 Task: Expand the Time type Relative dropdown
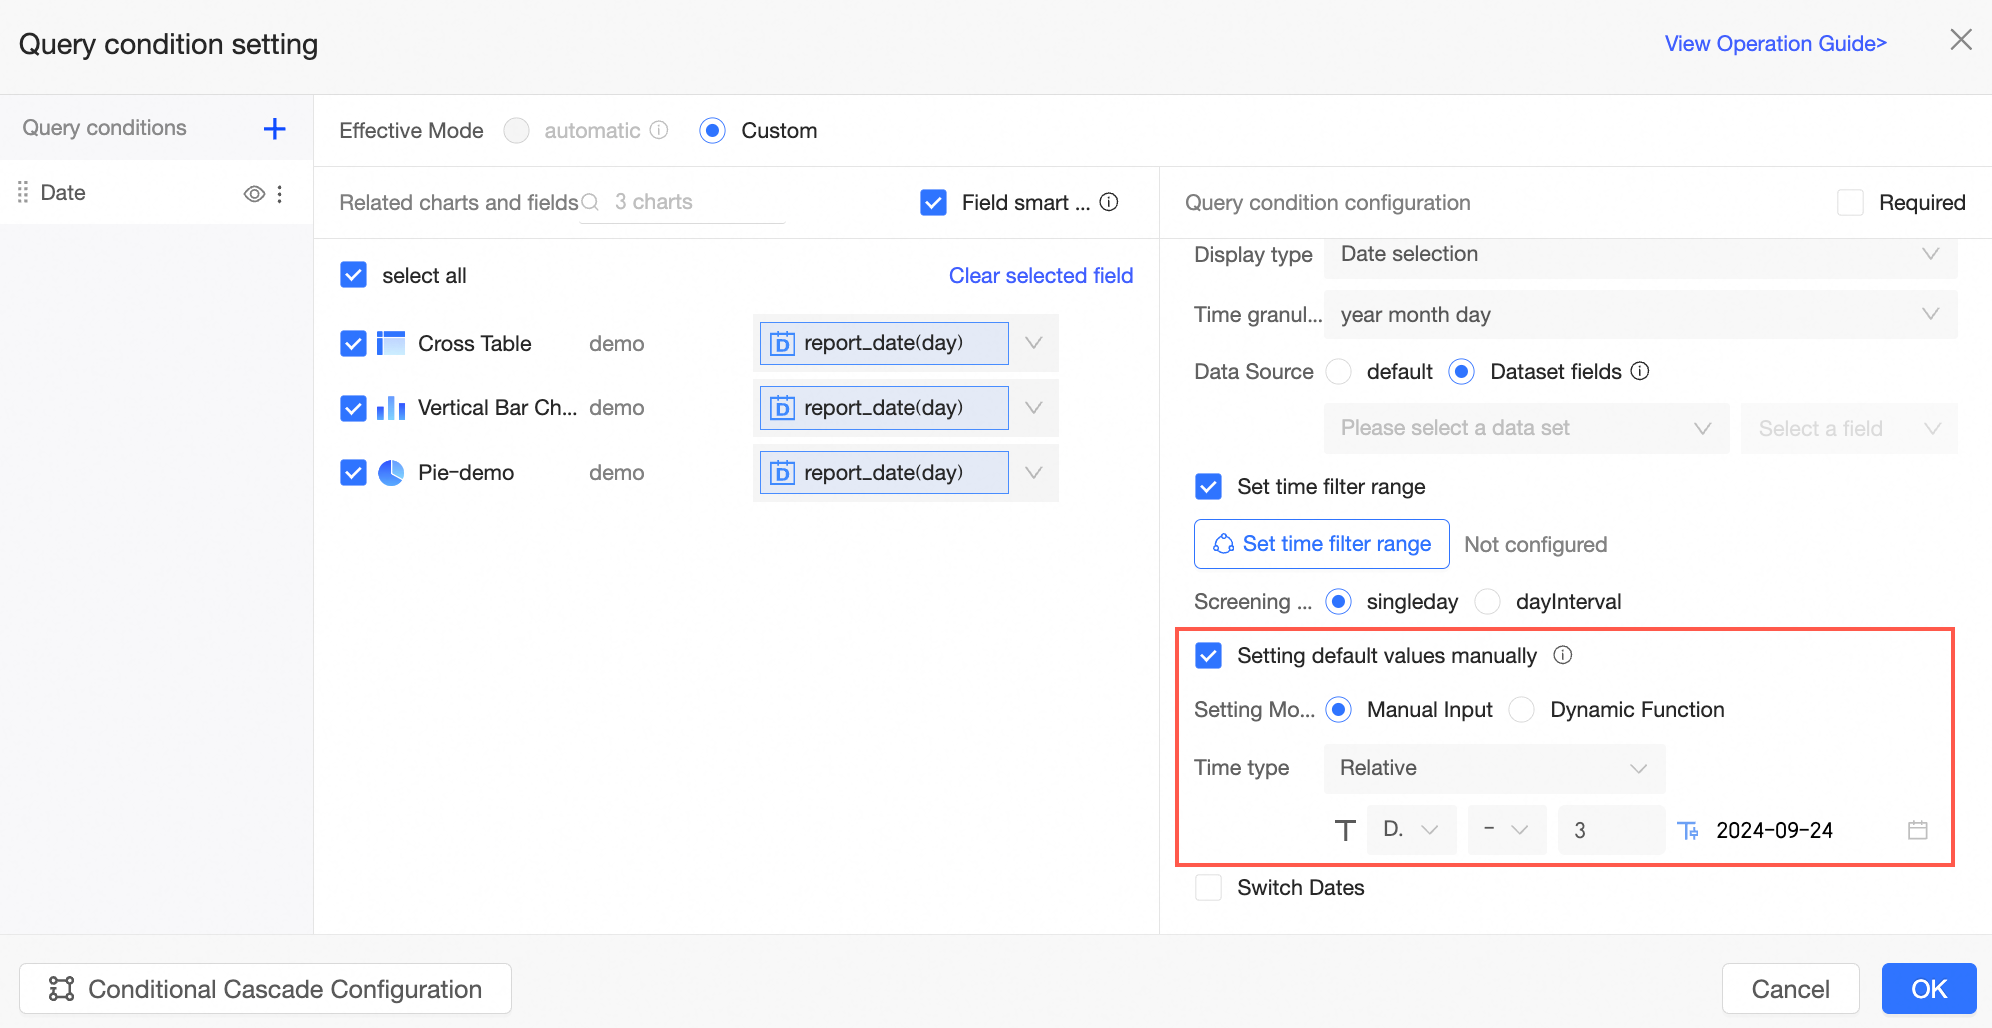[1494, 768]
